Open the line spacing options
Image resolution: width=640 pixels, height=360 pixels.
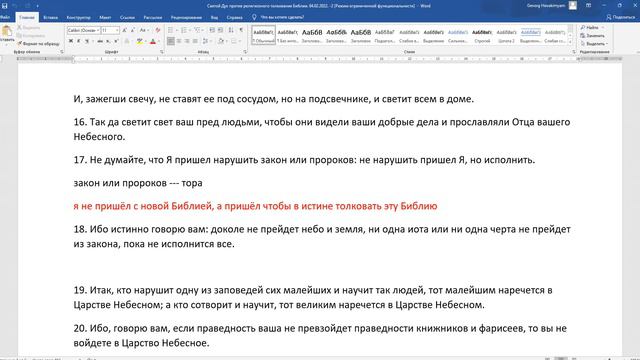[206, 41]
